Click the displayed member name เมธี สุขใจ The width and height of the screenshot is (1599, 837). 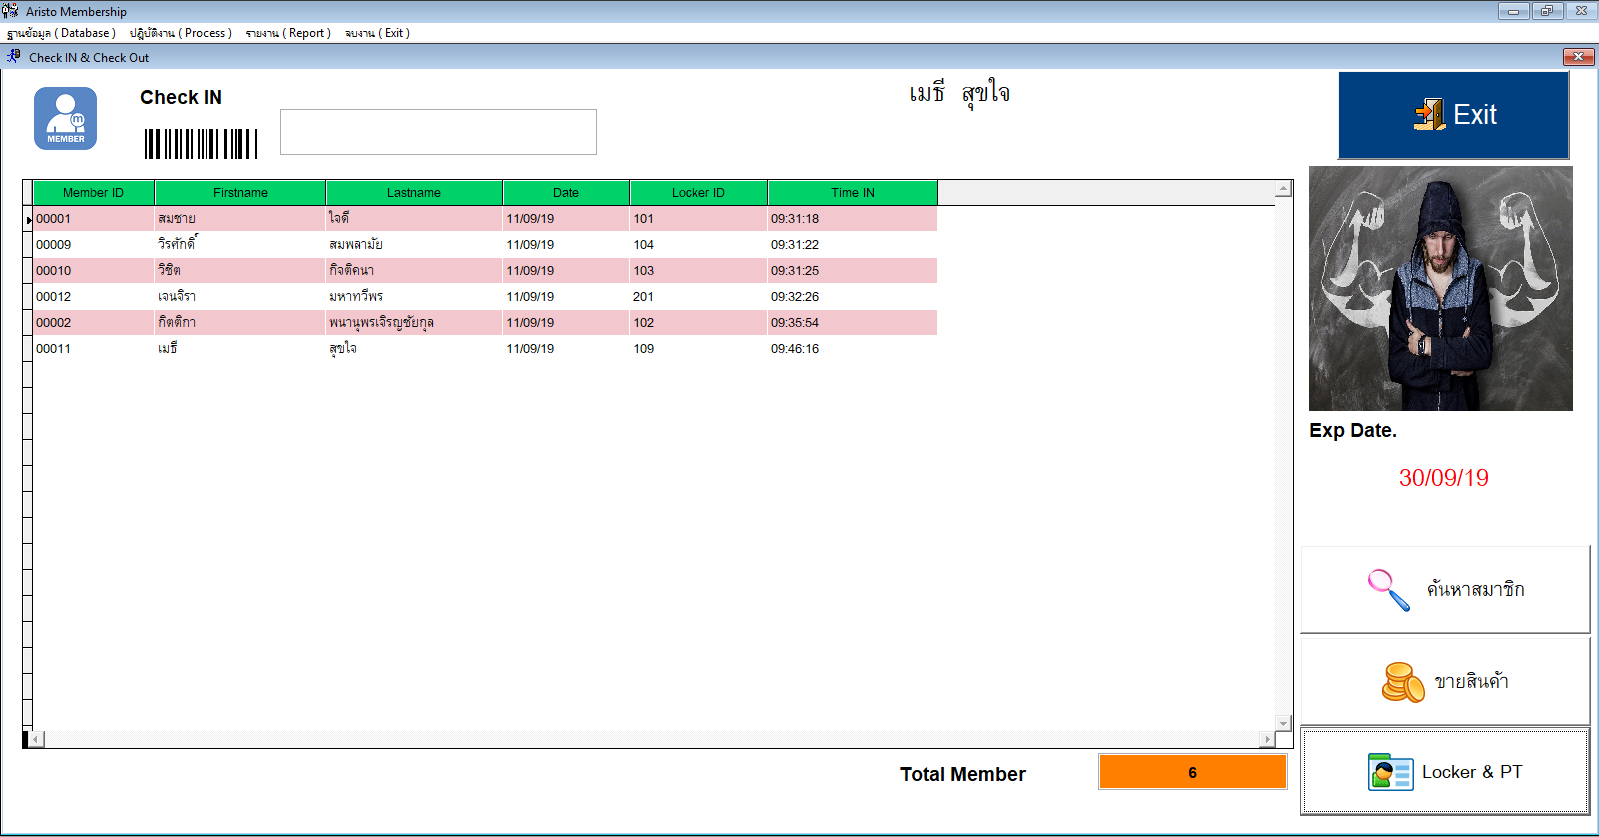(959, 94)
